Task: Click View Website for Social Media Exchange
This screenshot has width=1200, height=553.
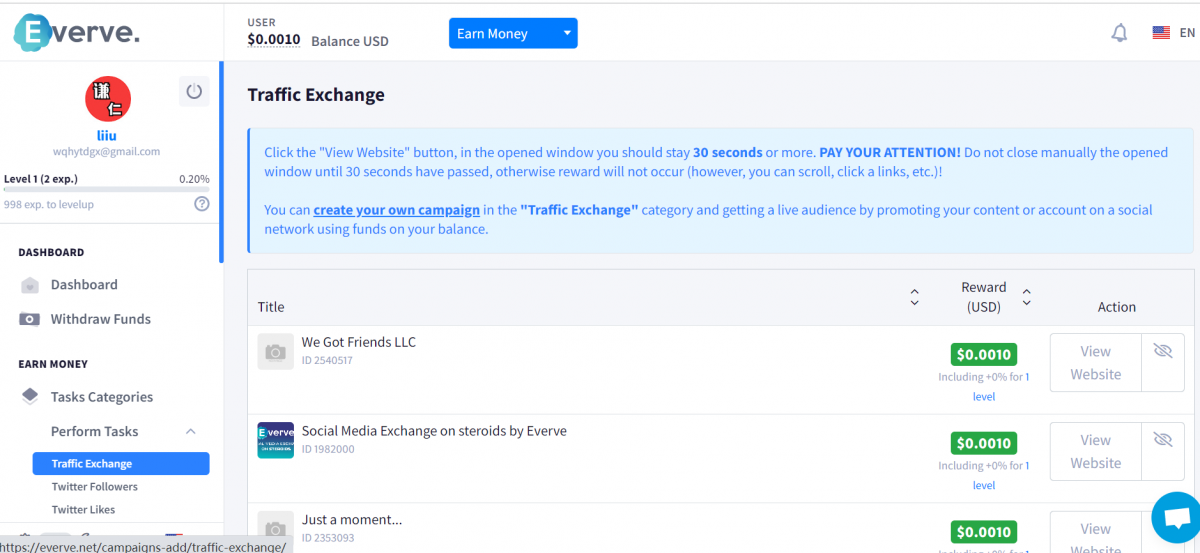Action: point(1095,451)
